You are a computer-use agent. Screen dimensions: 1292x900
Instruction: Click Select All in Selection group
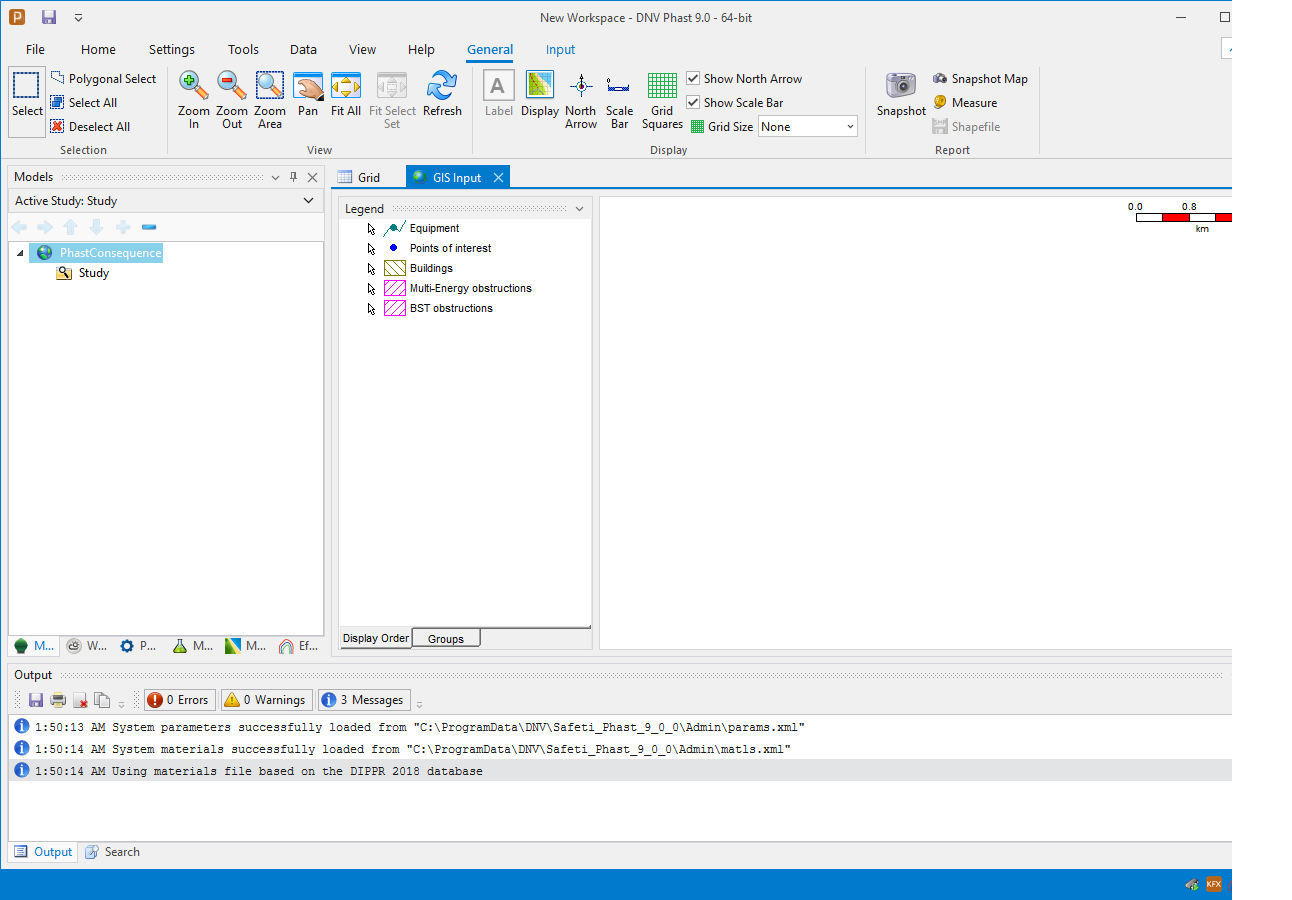(83, 103)
